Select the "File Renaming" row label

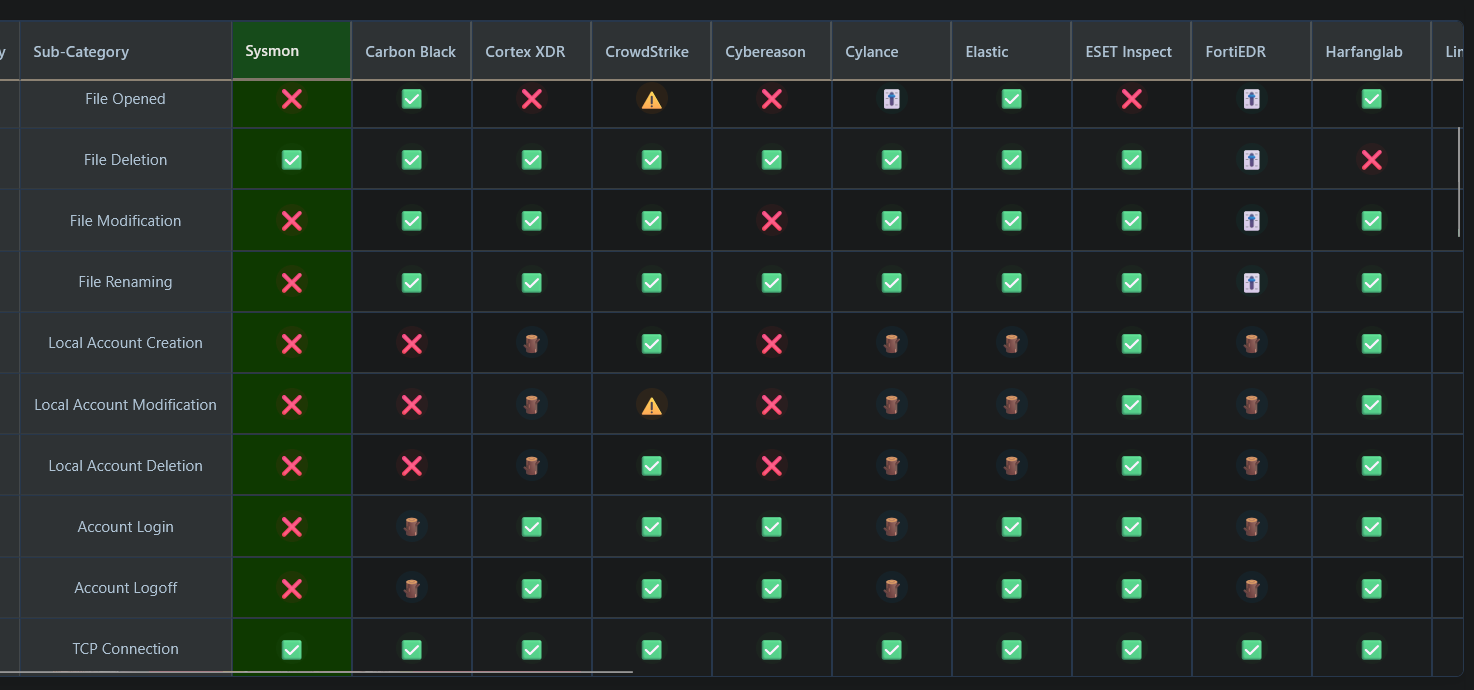(126, 282)
